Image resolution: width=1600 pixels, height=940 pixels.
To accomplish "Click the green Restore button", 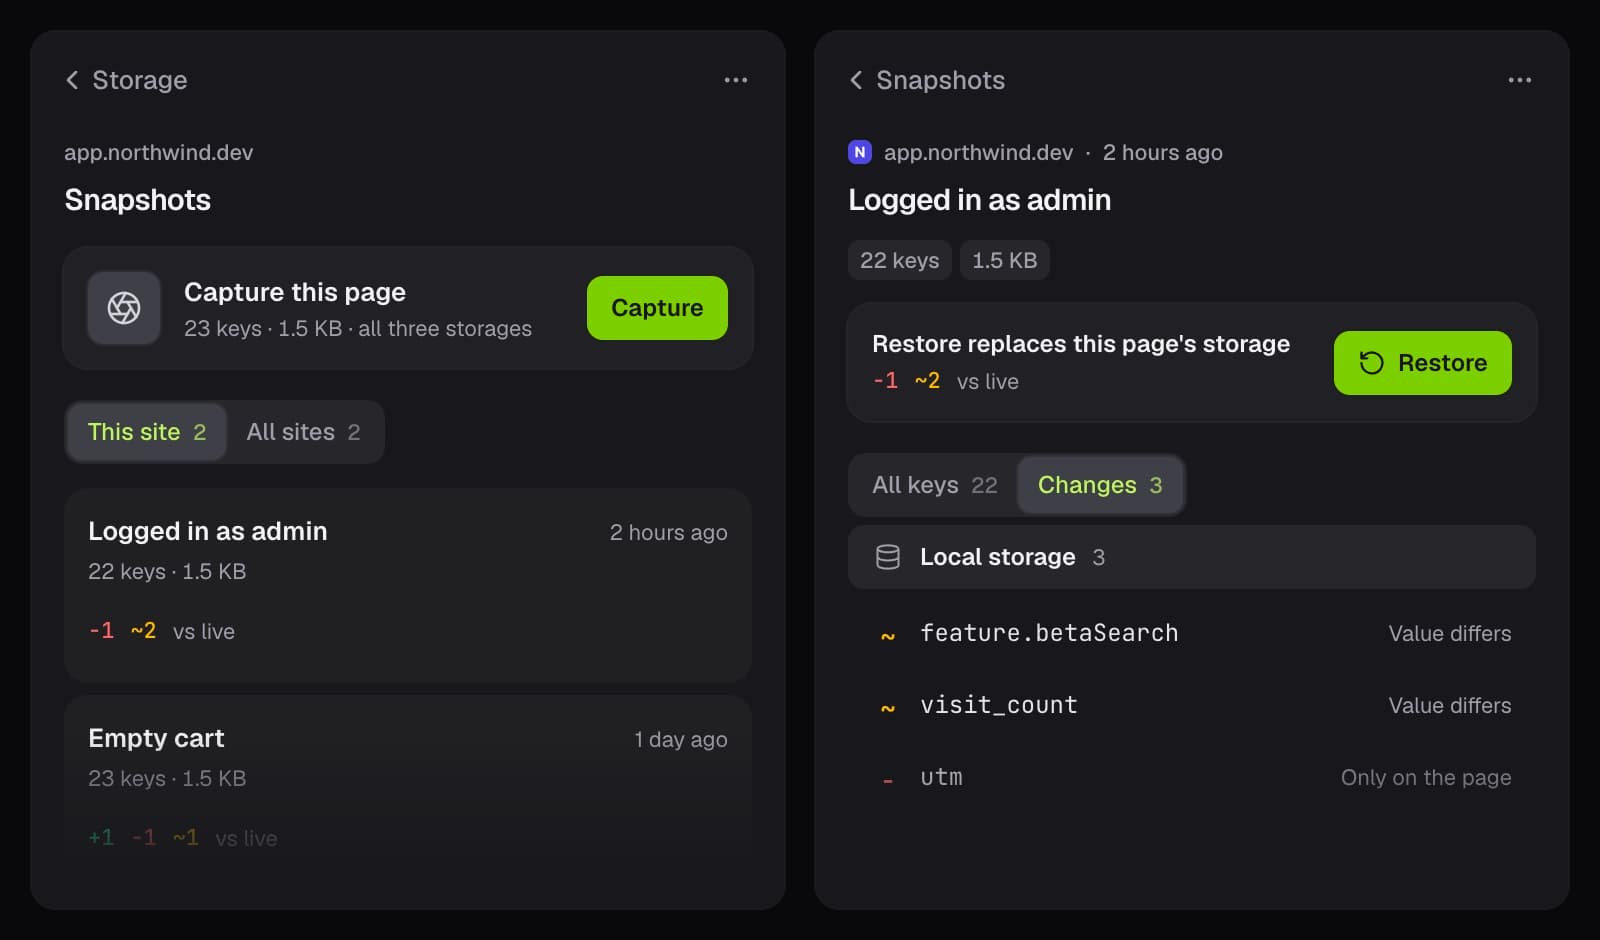I will (x=1423, y=363).
